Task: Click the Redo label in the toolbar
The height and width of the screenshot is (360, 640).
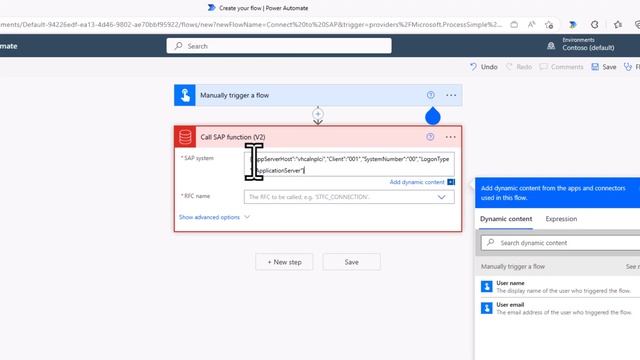Action: [x=524, y=67]
